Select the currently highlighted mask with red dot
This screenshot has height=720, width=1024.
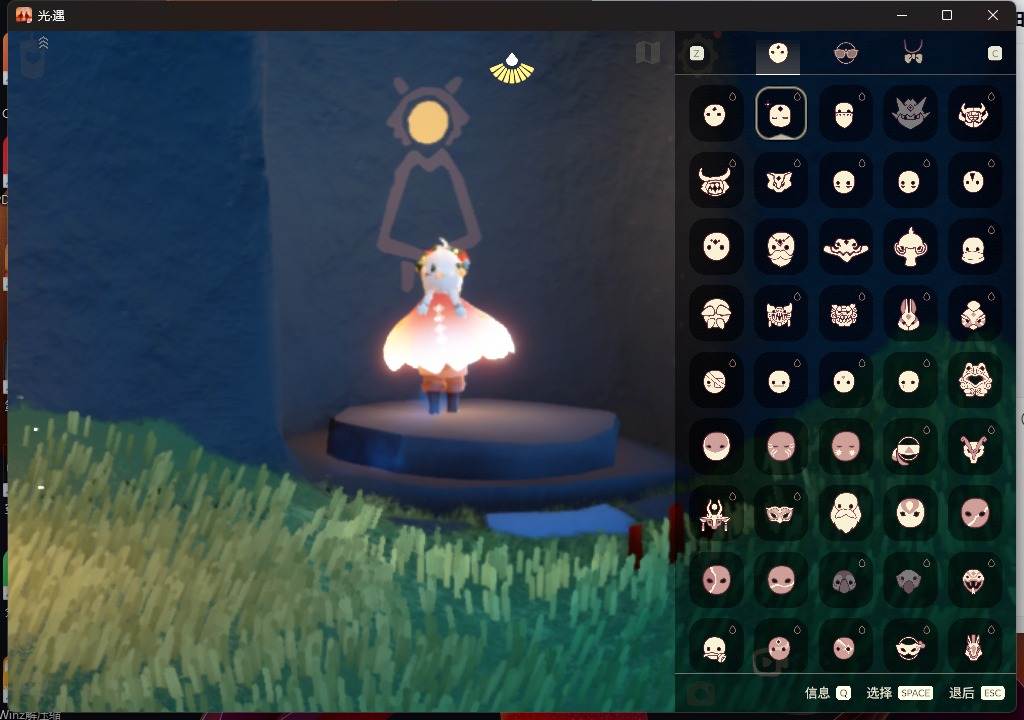(x=780, y=114)
